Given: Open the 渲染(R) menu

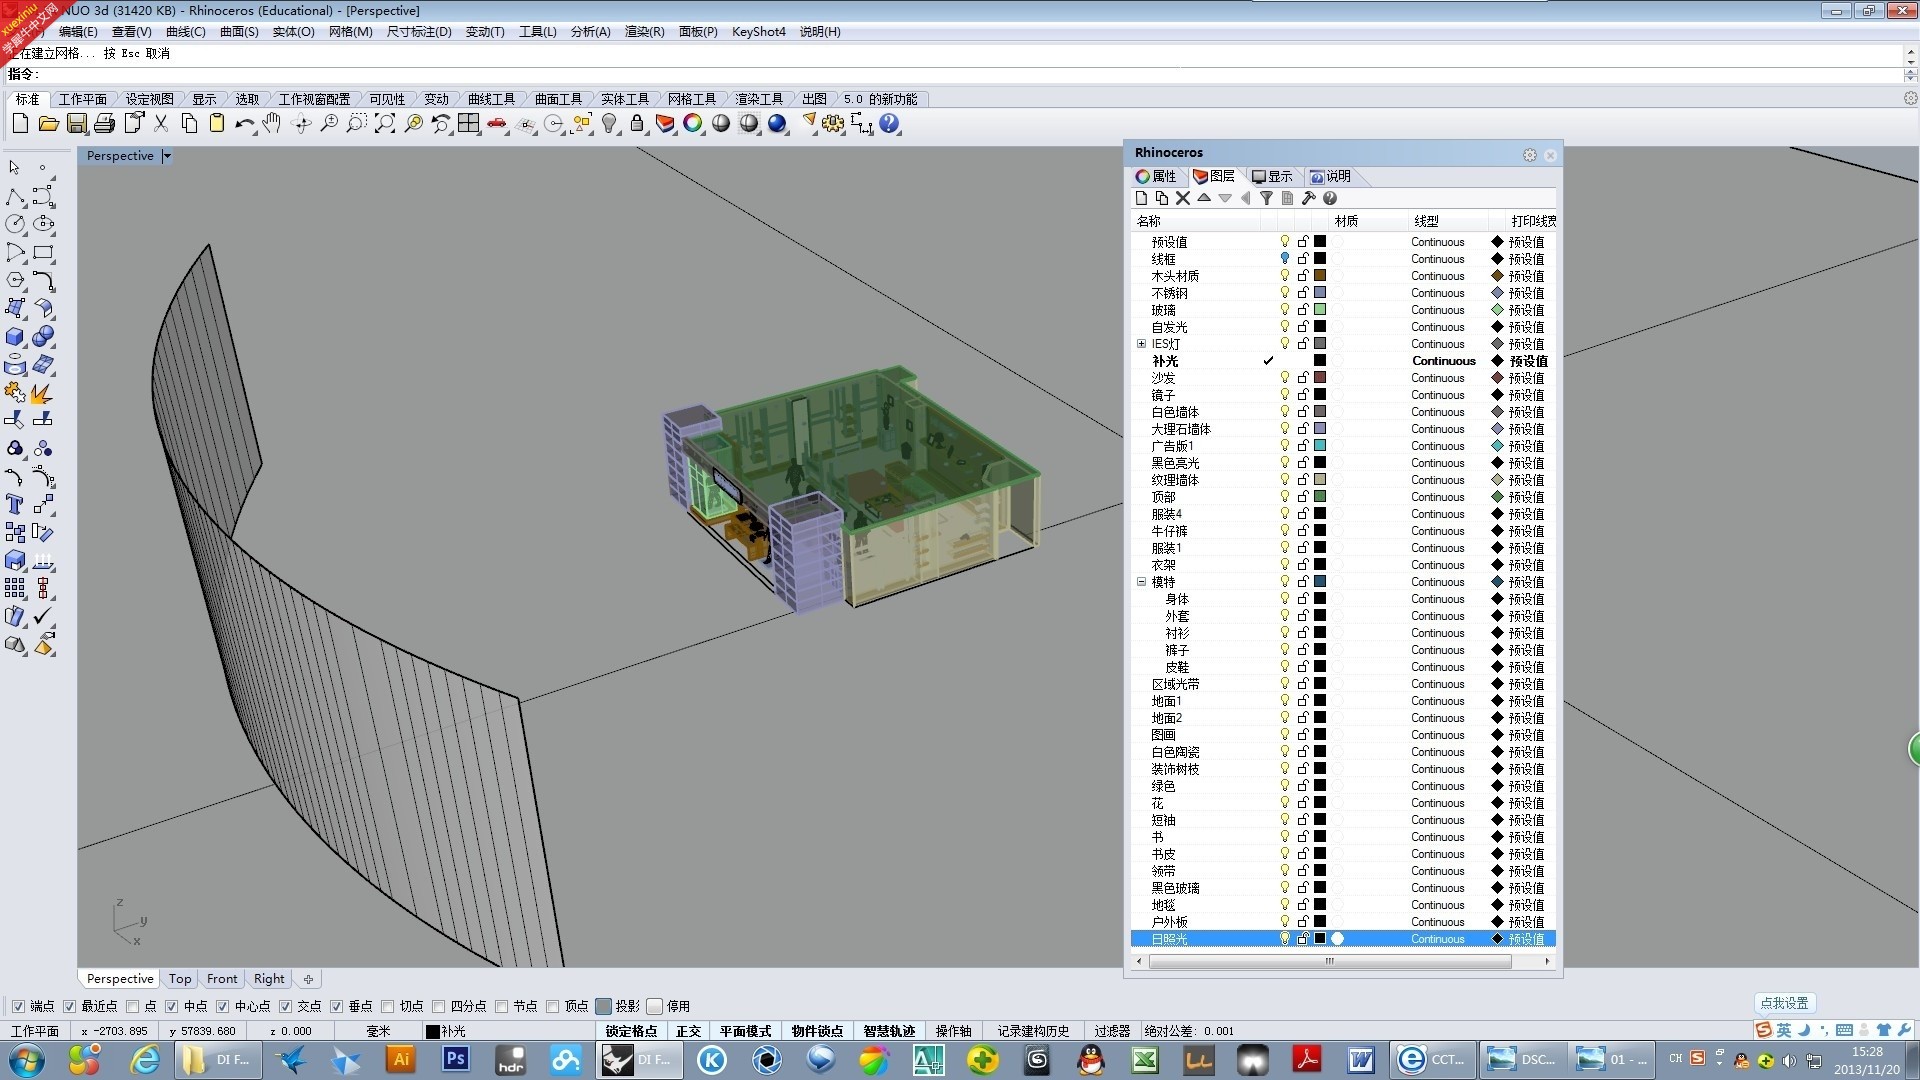Looking at the screenshot, I should [644, 31].
